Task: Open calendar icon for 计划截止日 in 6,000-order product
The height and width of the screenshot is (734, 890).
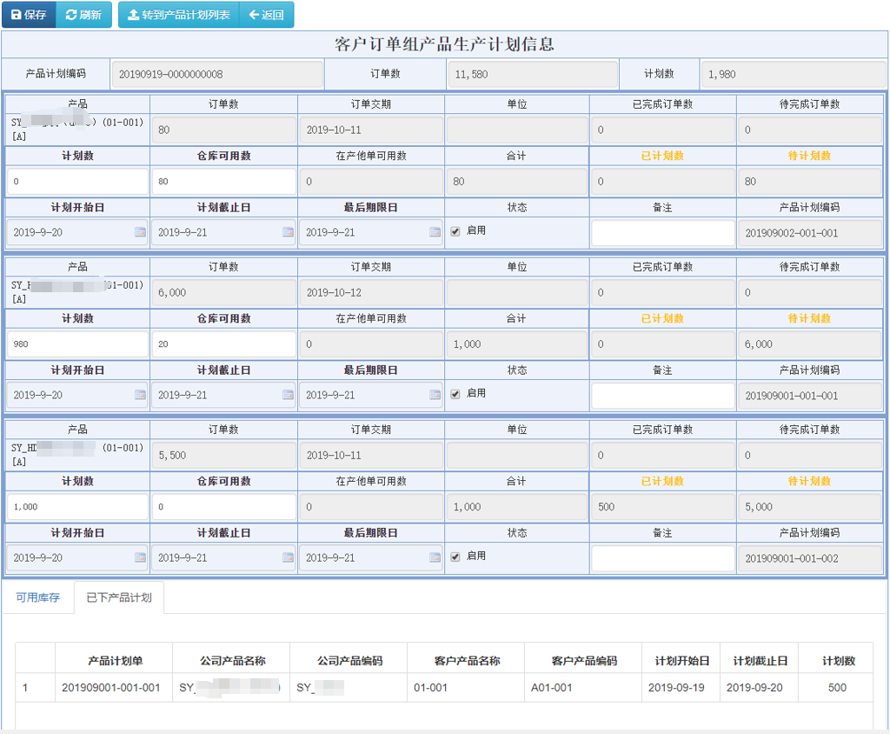Action: 288,395
